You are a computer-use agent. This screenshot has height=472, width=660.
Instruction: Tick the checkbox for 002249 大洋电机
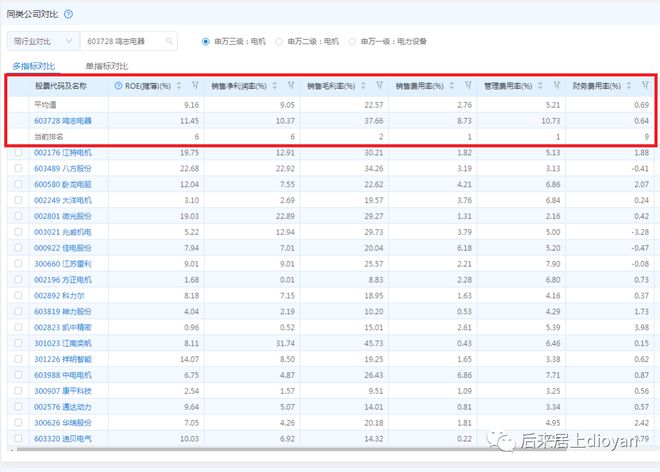coord(19,200)
